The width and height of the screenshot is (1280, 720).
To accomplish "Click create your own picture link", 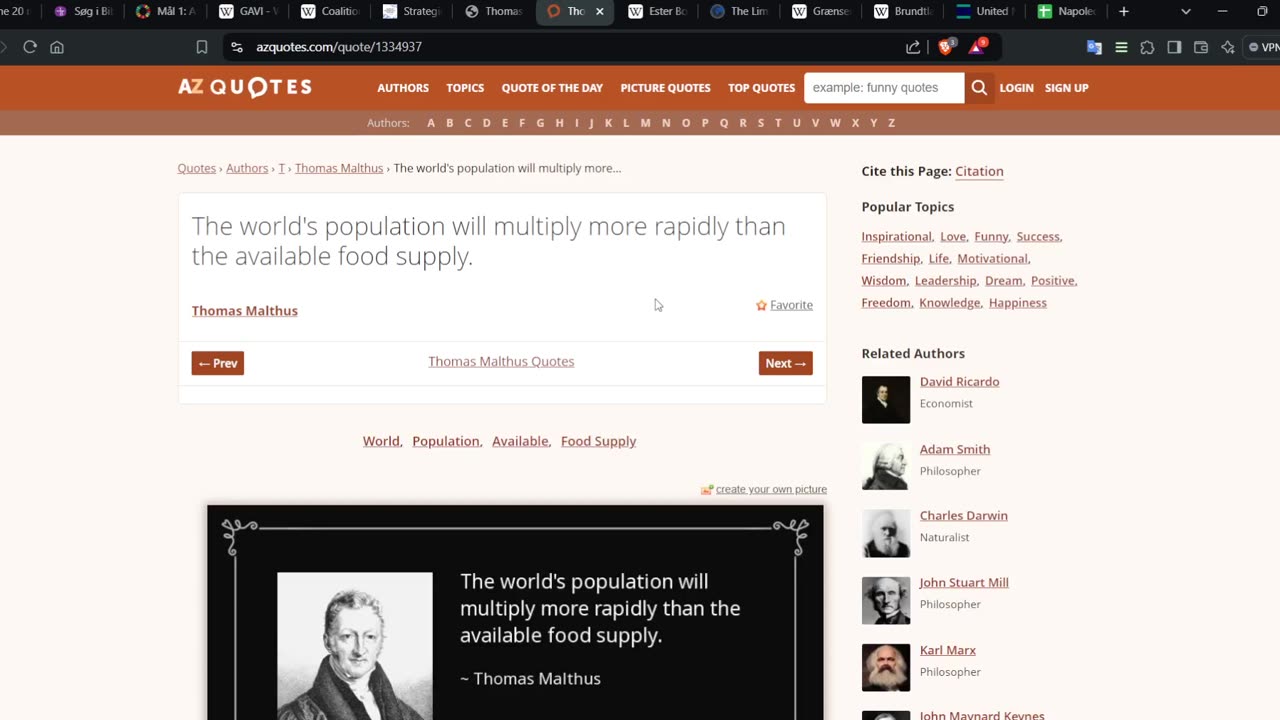I will coord(771,489).
